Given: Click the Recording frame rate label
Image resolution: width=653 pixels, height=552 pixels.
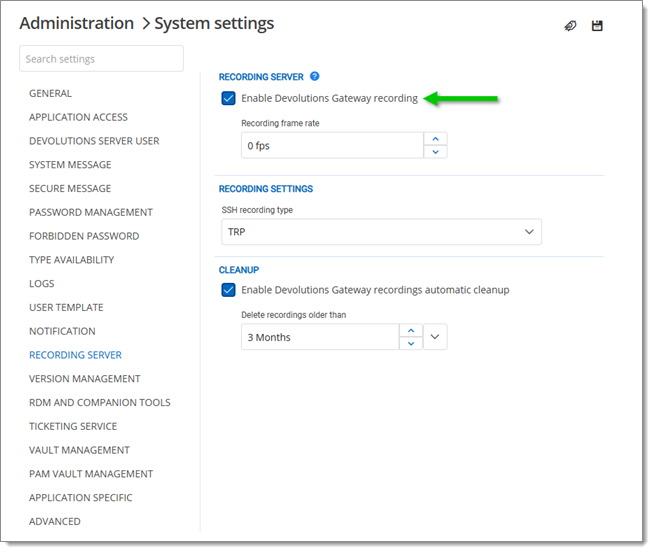Looking at the screenshot, I should (280, 123).
